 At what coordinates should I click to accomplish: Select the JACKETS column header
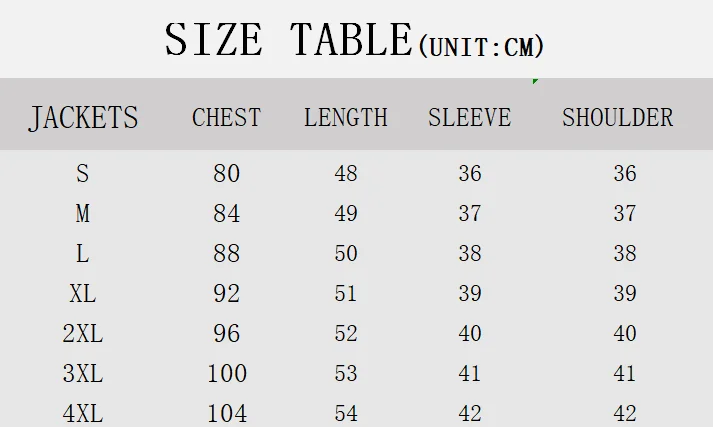(x=83, y=118)
